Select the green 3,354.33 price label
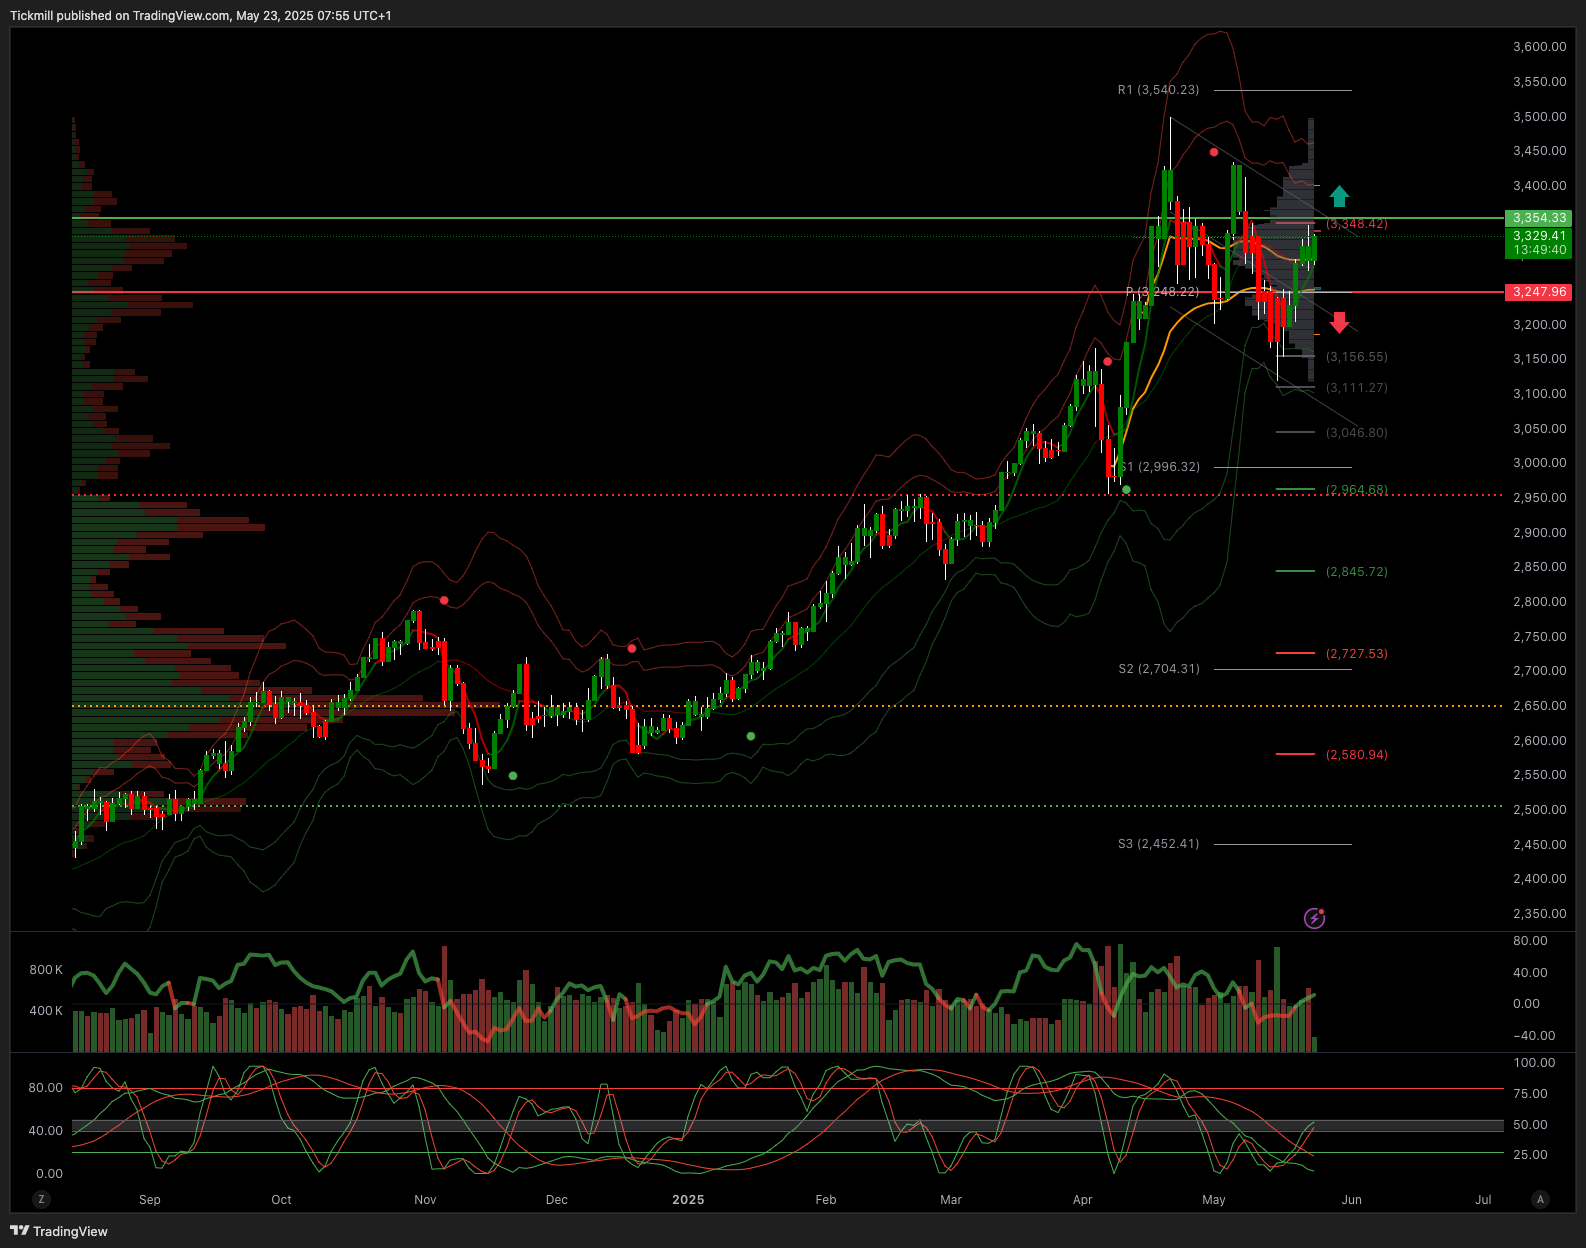1586x1248 pixels. (x=1539, y=218)
